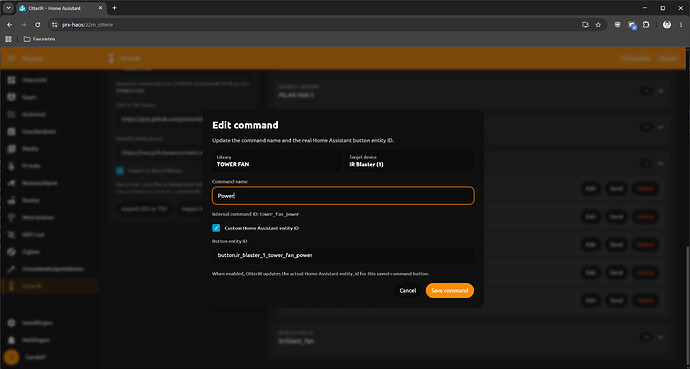Viewport: 690px width, 369px height.
Task: Expand the Favorieten bookmarks folder
Action: coord(39,39)
